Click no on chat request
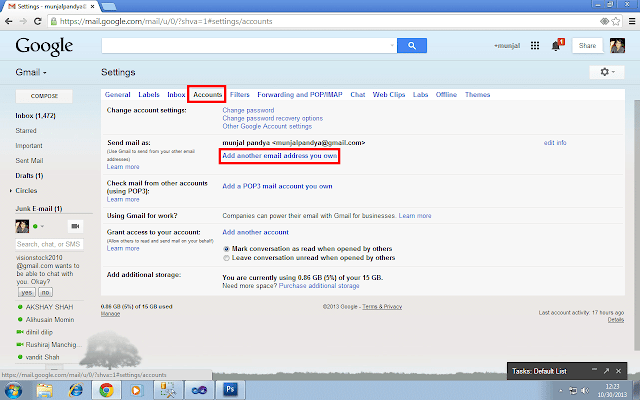Image resolution: width=640 pixels, height=400 pixels. (x=45, y=292)
